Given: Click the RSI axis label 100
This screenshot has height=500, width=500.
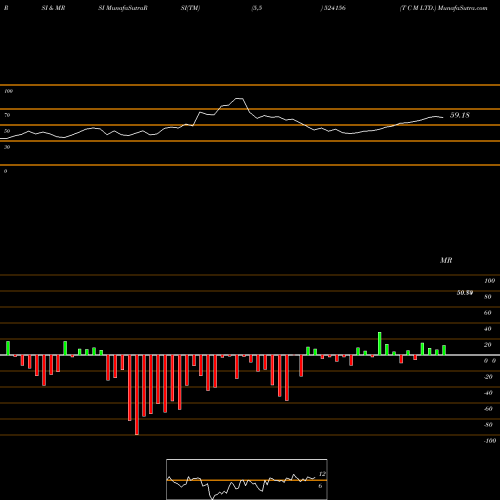Looking at the screenshot, I should [x=8, y=91].
